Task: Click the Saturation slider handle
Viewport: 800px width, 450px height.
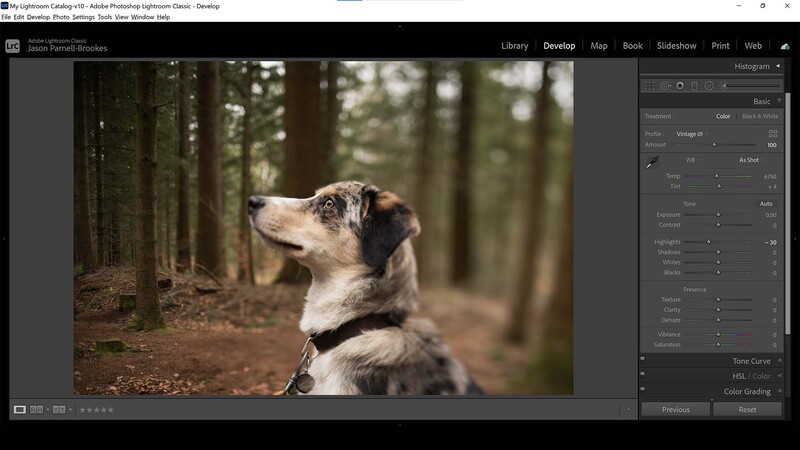Action: 718,344
